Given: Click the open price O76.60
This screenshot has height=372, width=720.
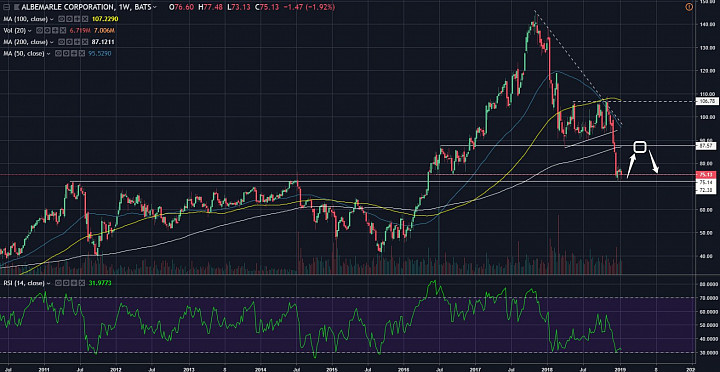Looking at the screenshot, I should [181, 7].
